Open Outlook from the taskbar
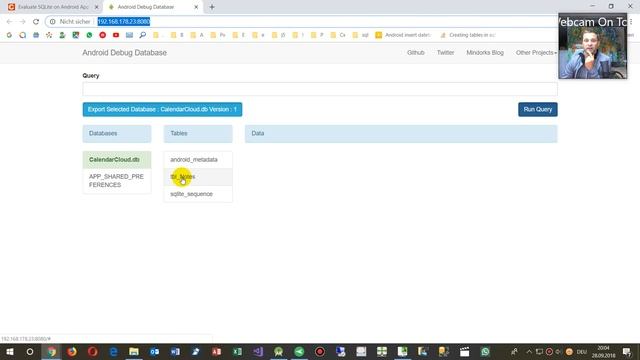Image resolution: width=640 pixels, height=360 pixels. (x=154, y=351)
